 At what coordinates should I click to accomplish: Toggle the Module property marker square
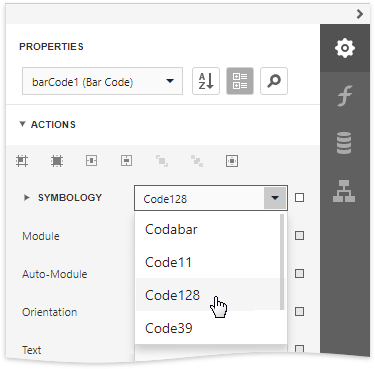click(x=299, y=236)
